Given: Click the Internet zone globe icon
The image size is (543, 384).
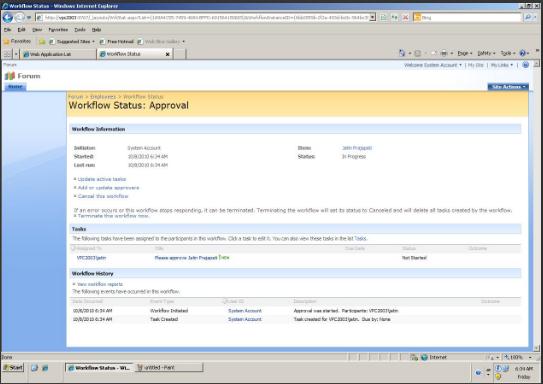Looking at the screenshot, I should [x=424, y=357].
